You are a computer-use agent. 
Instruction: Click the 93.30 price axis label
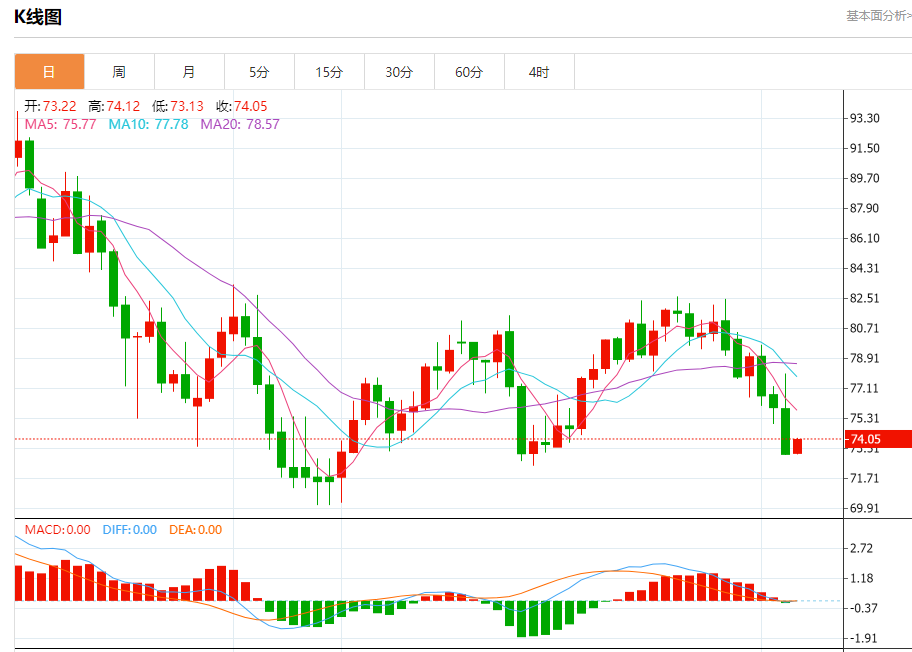864,118
